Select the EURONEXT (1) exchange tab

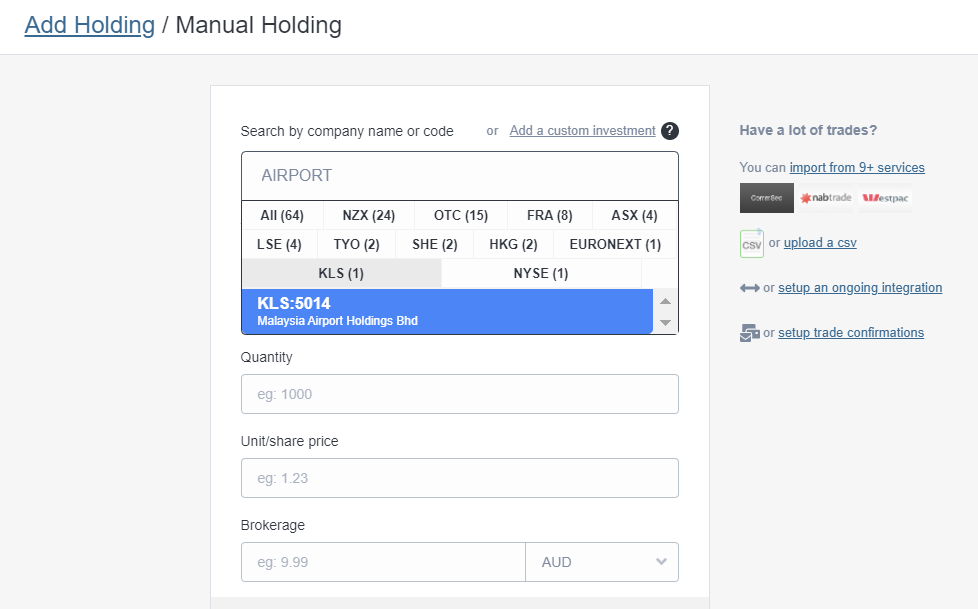click(x=615, y=244)
